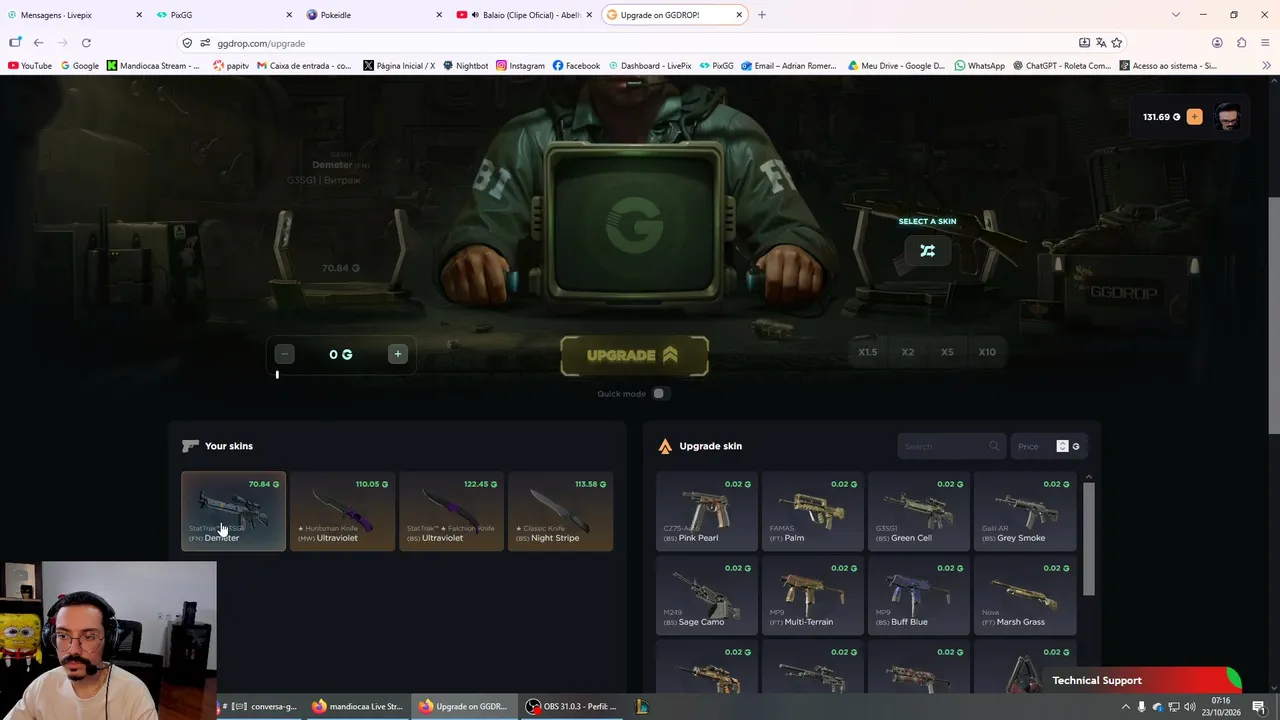Select the X1.5 multiplier
The width and height of the screenshot is (1280, 720).
[867, 352]
